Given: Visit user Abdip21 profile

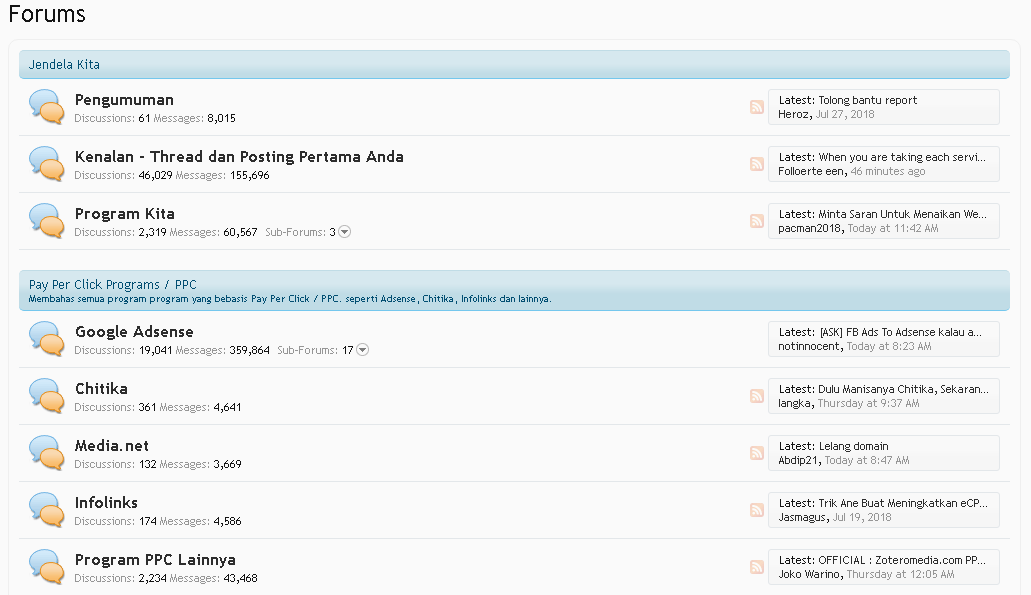Looking at the screenshot, I should click(799, 461).
